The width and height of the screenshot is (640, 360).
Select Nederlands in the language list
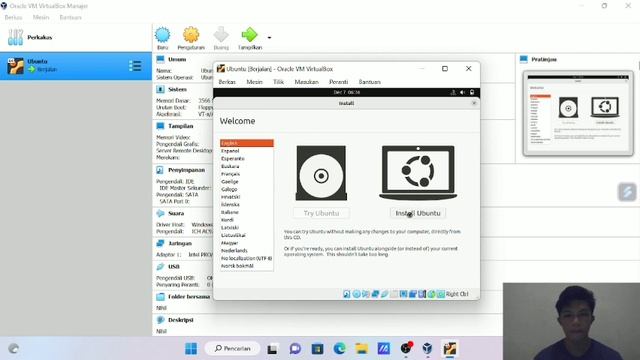[x=247, y=251]
